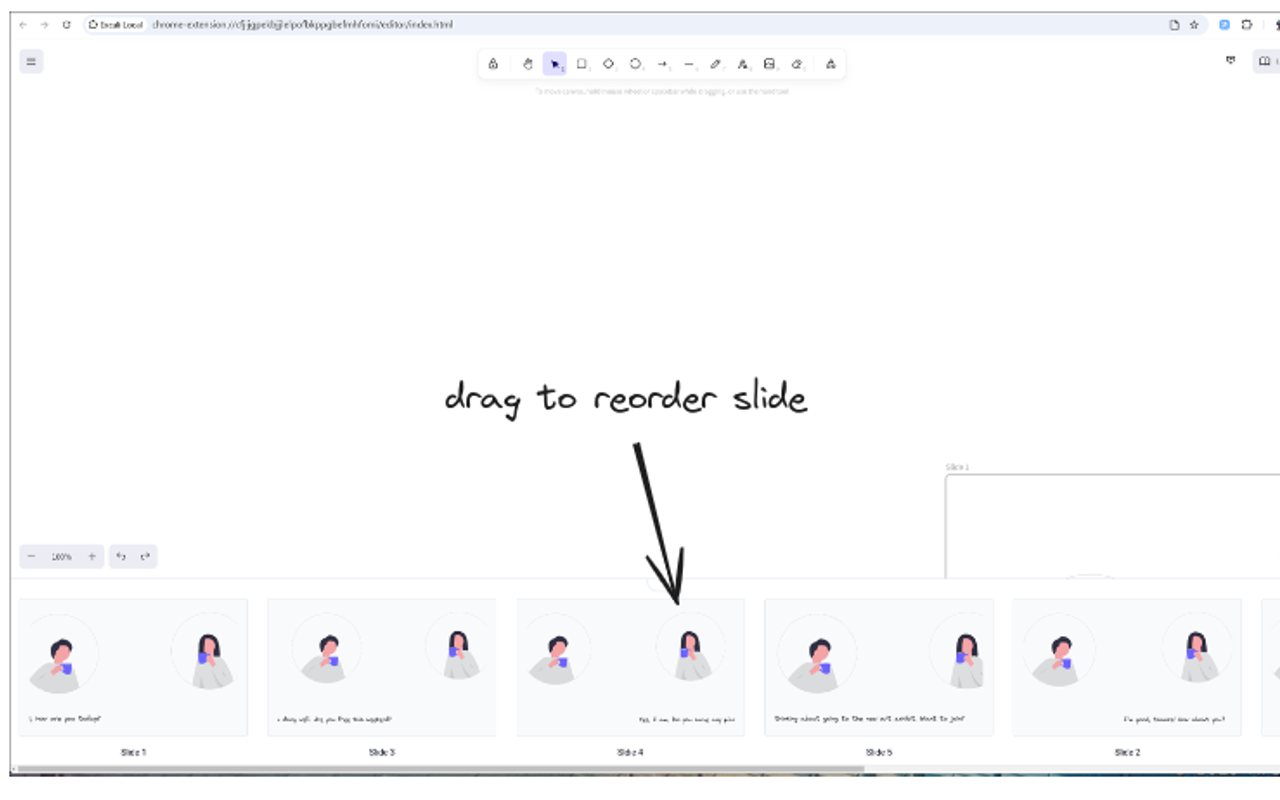
Task: Select the Arrow tool
Action: (x=663, y=64)
